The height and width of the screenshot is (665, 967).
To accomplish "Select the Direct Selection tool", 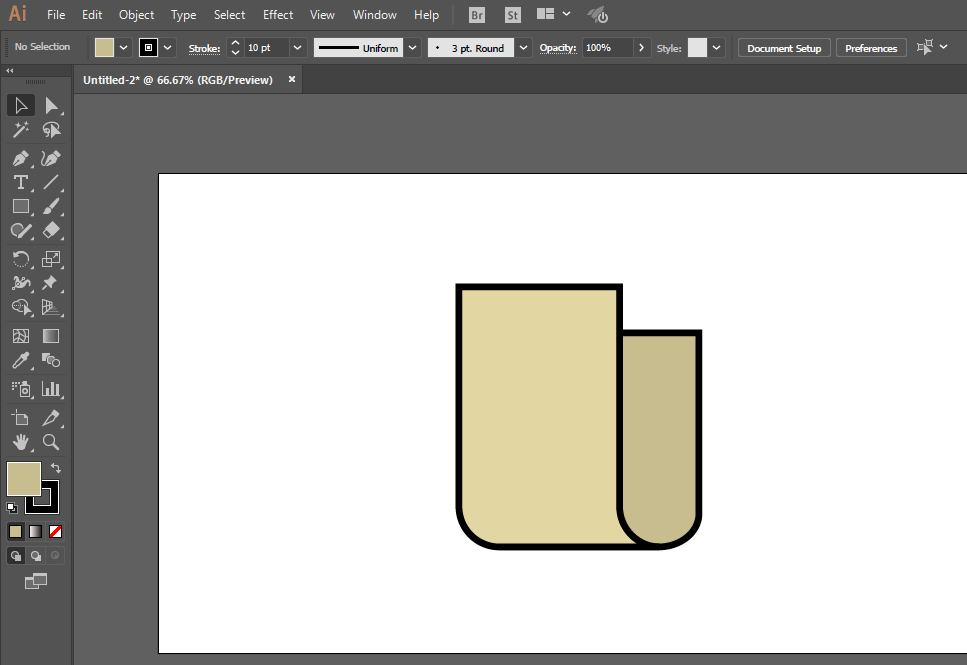I will pyautogui.click(x=51, y=106).
